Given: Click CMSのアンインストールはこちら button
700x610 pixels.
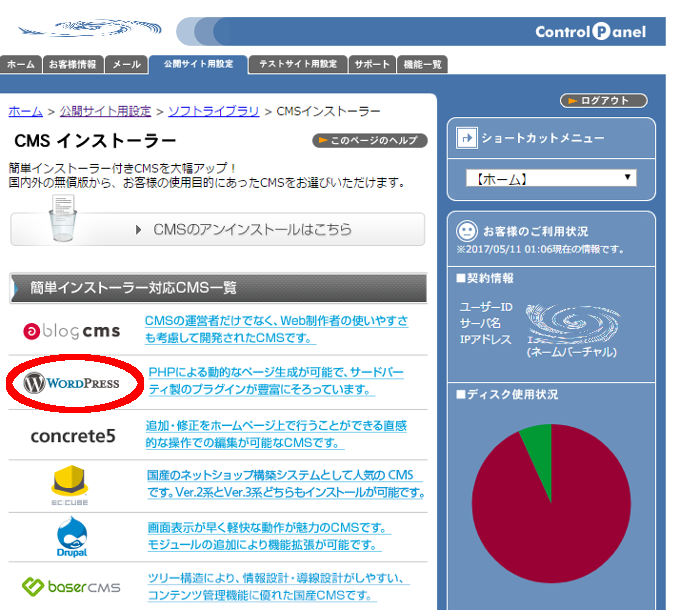Looking at the screenshot, I should (217, 229).
